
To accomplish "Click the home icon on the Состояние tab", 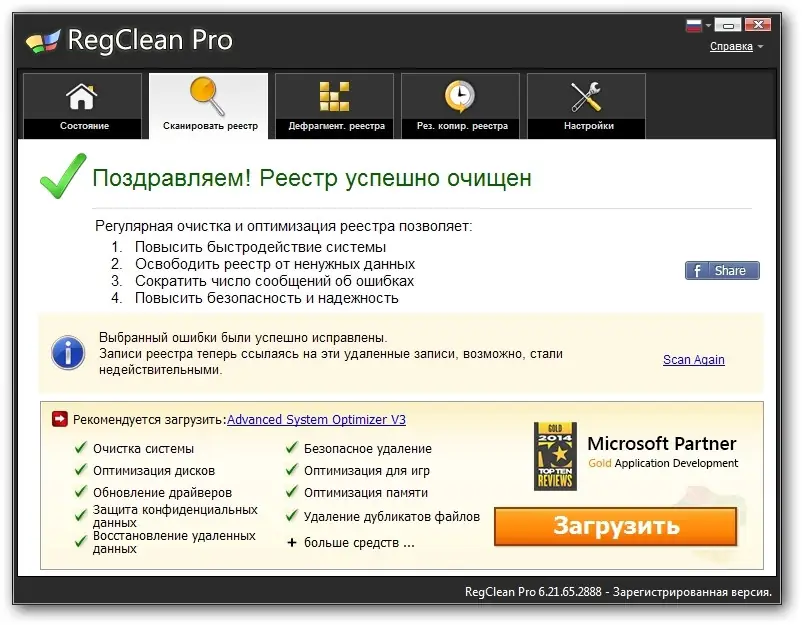I will coord(81,97).
